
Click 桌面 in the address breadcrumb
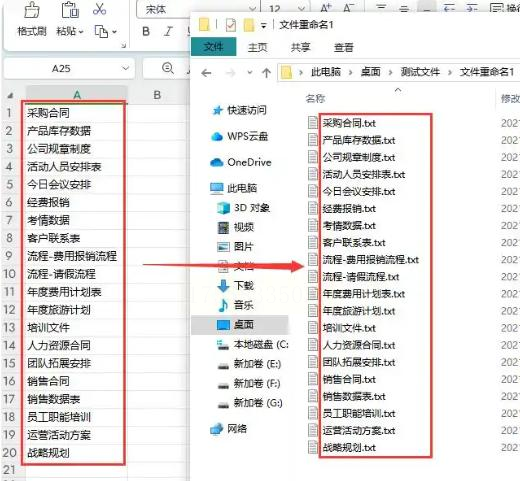[x=370, y=72]
